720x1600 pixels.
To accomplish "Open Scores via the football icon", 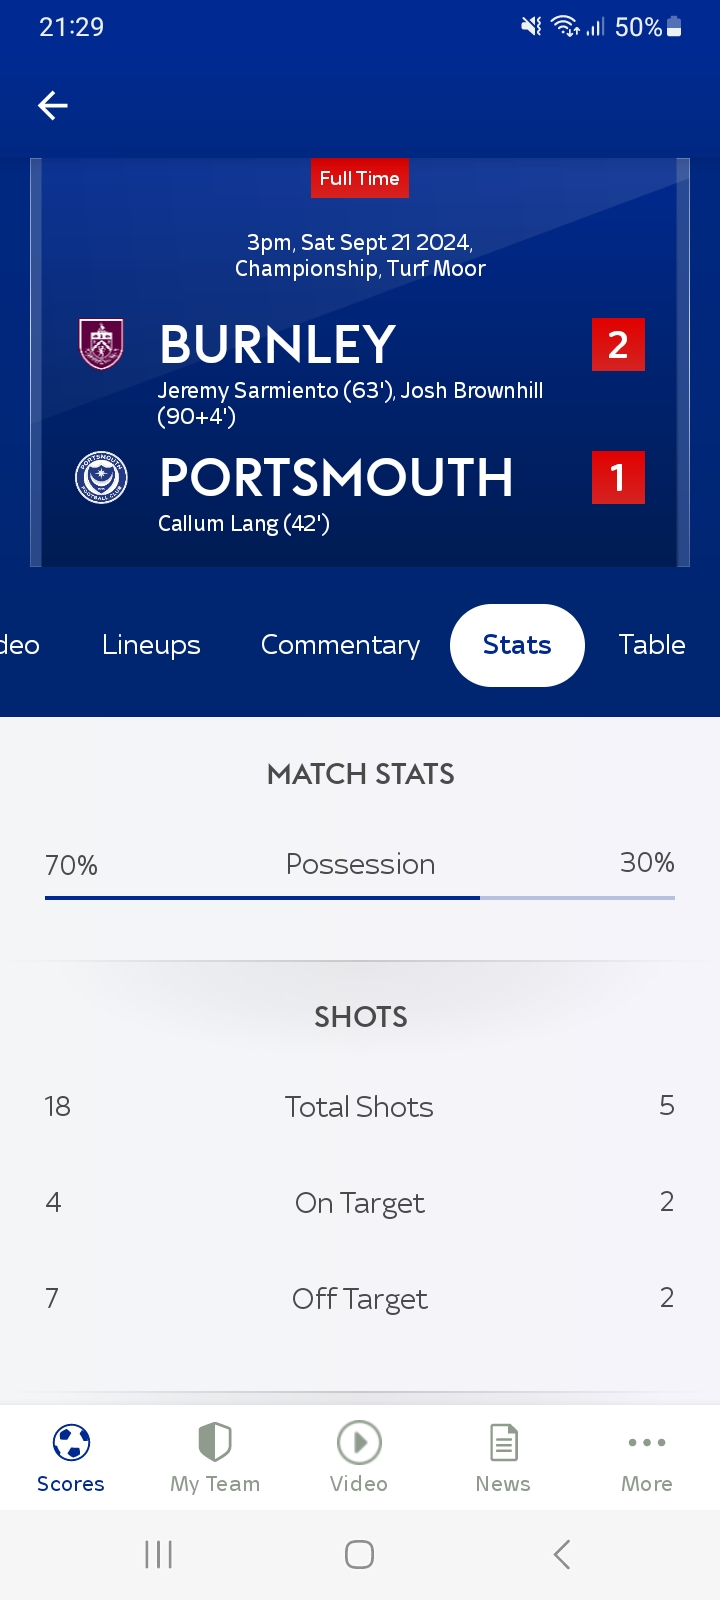I will coord(71,1443).
